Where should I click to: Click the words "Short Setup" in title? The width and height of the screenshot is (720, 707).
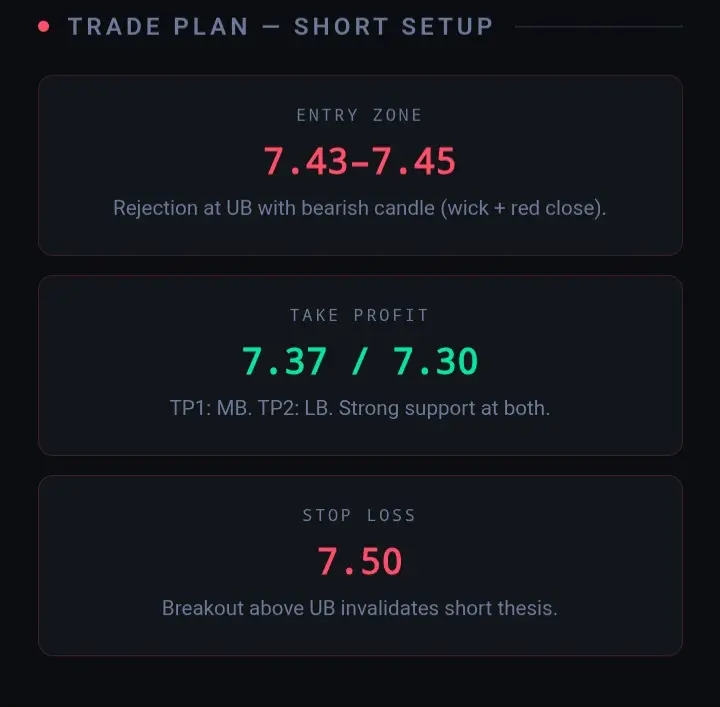coord(394,26)
